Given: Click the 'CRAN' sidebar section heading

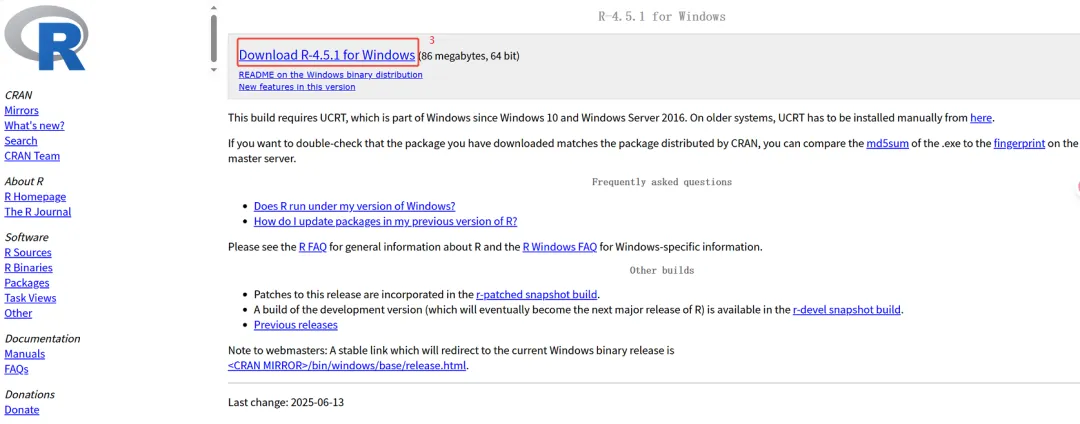Looking at the screenshot, I should coord(19,95).
